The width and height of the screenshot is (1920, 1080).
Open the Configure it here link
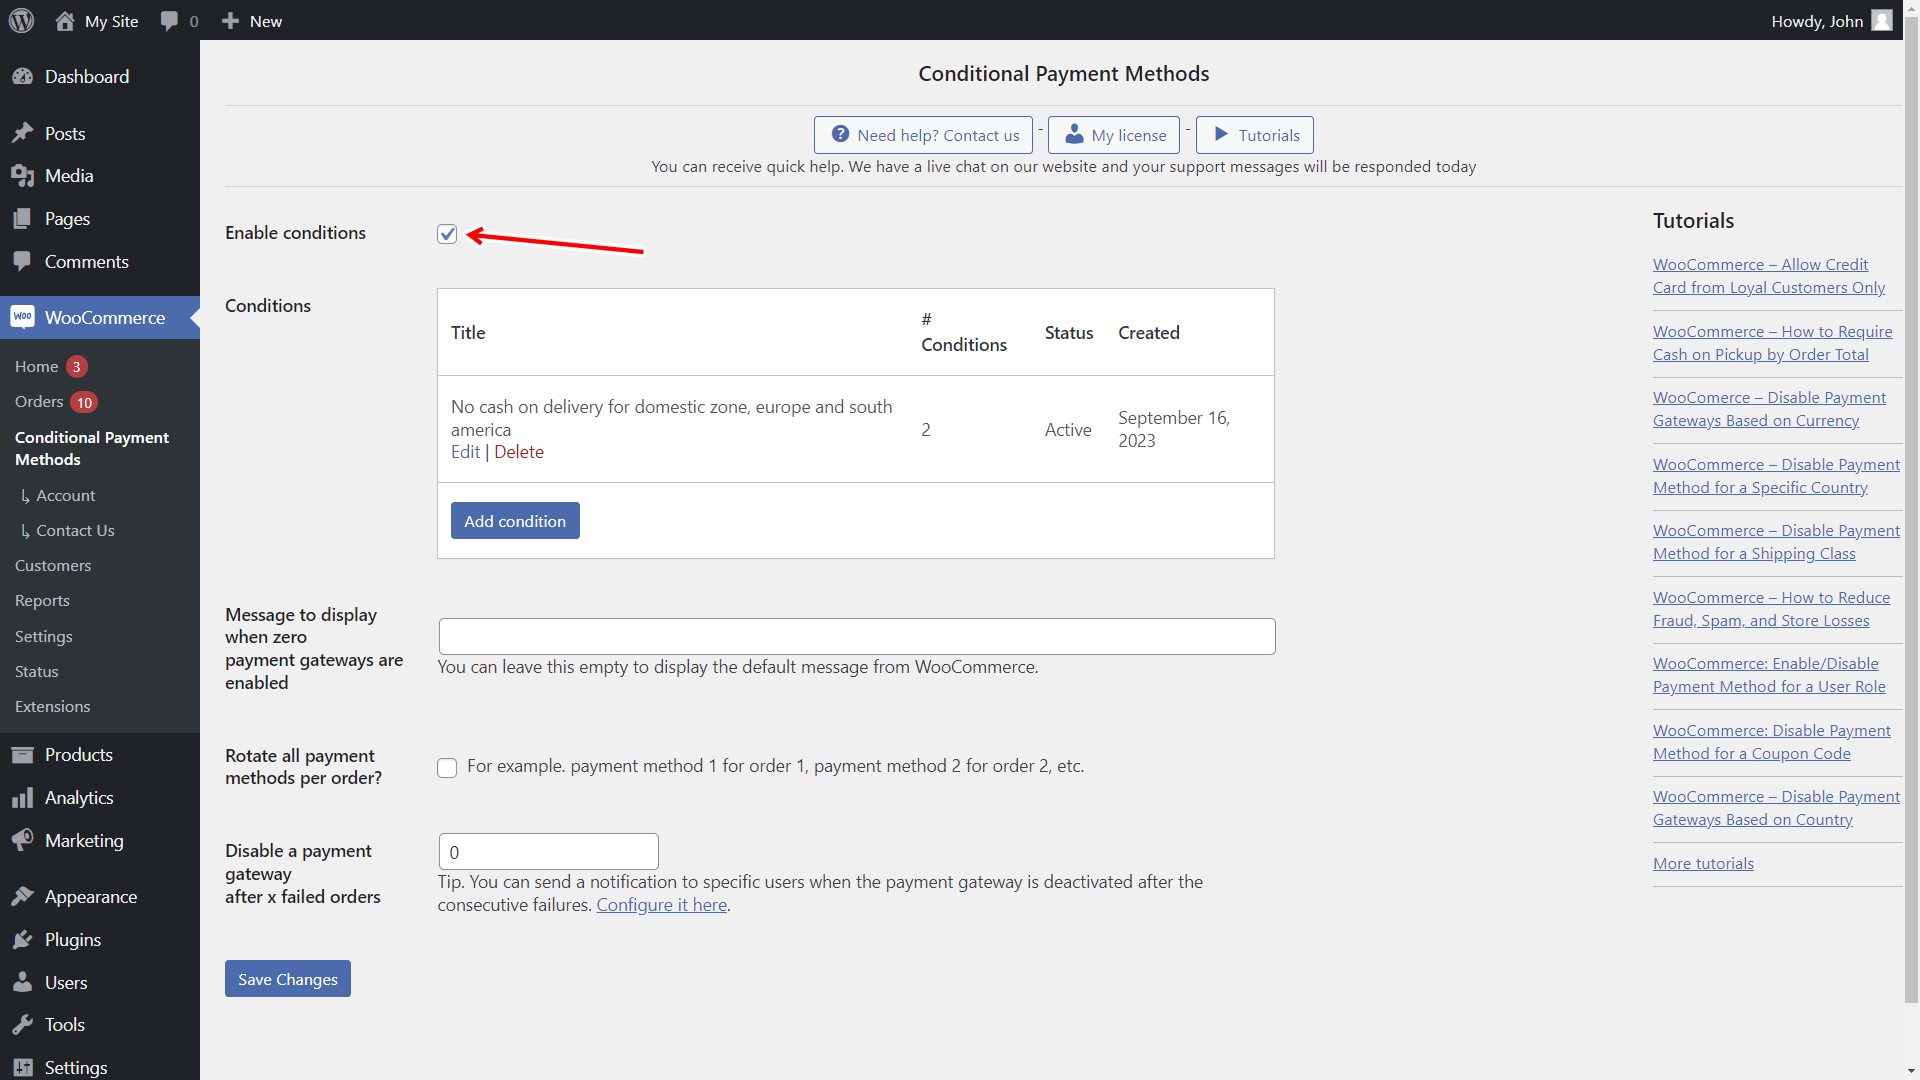pos(661,904)
